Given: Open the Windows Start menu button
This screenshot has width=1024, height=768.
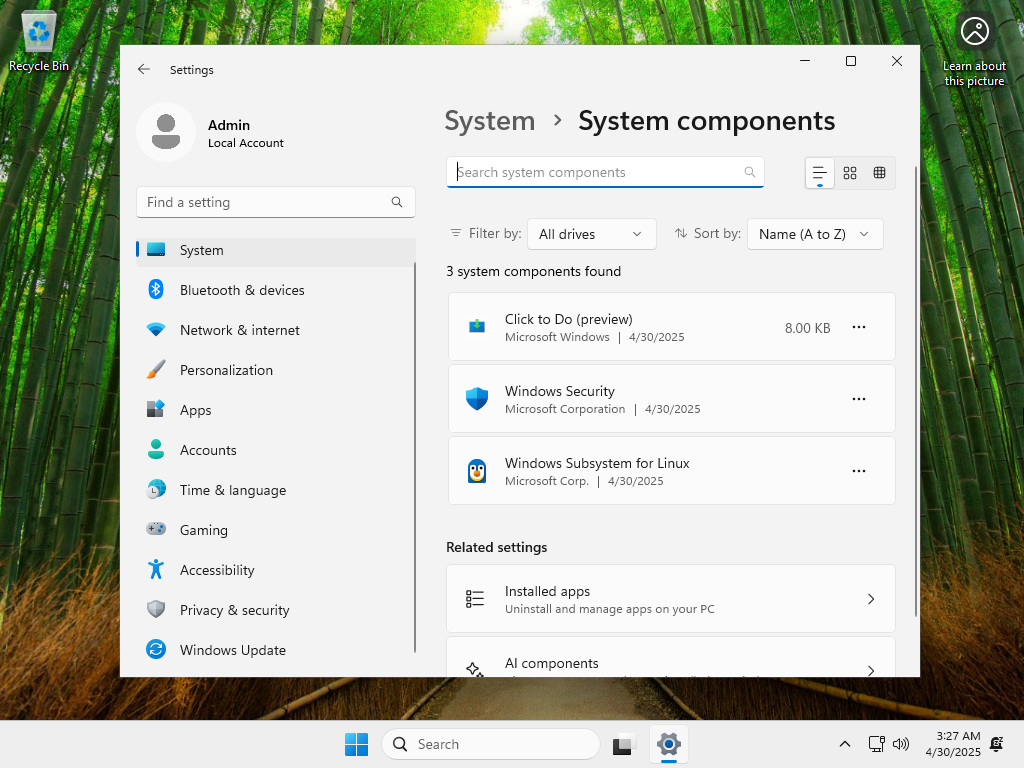Looking at the screenshot, I should (x=356, y=744).
